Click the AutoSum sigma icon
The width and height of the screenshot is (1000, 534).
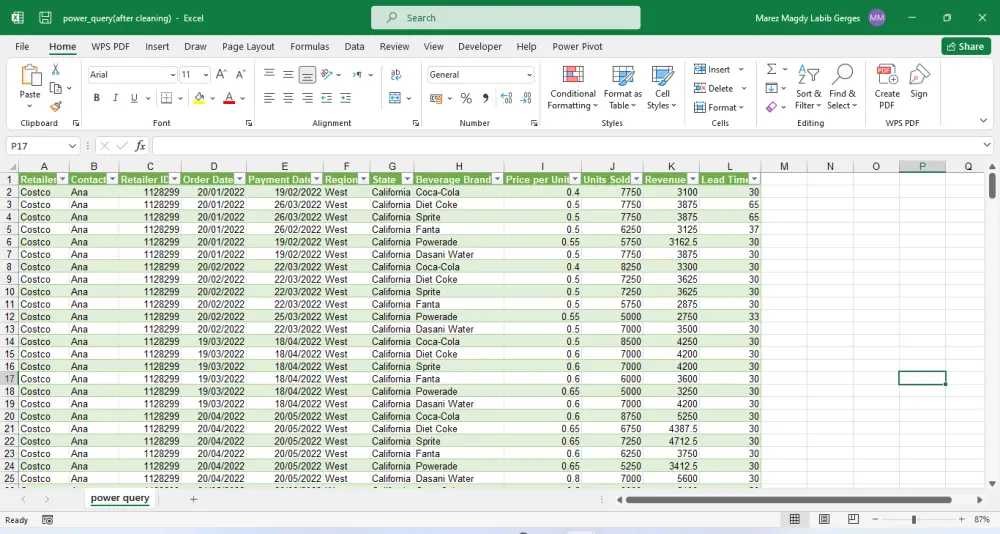[772, 69]
